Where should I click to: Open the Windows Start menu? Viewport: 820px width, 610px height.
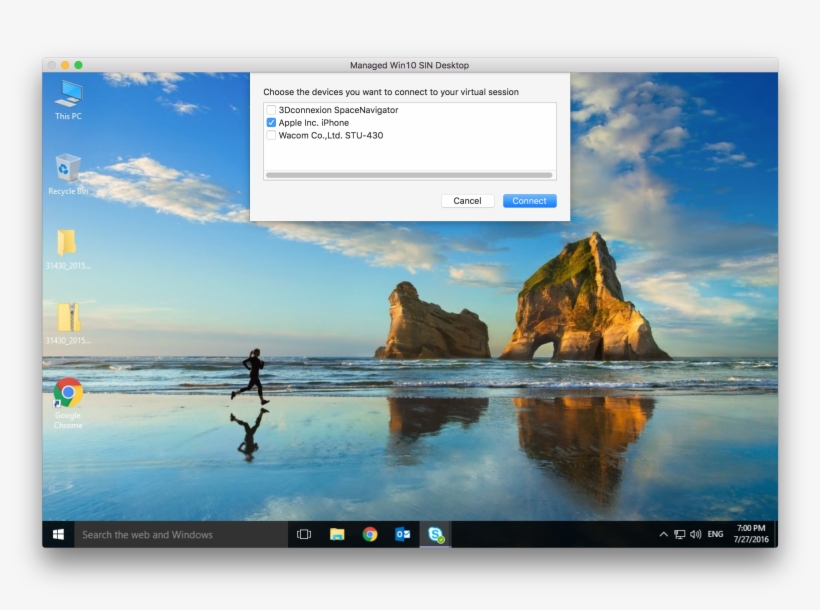pos(58,534)
